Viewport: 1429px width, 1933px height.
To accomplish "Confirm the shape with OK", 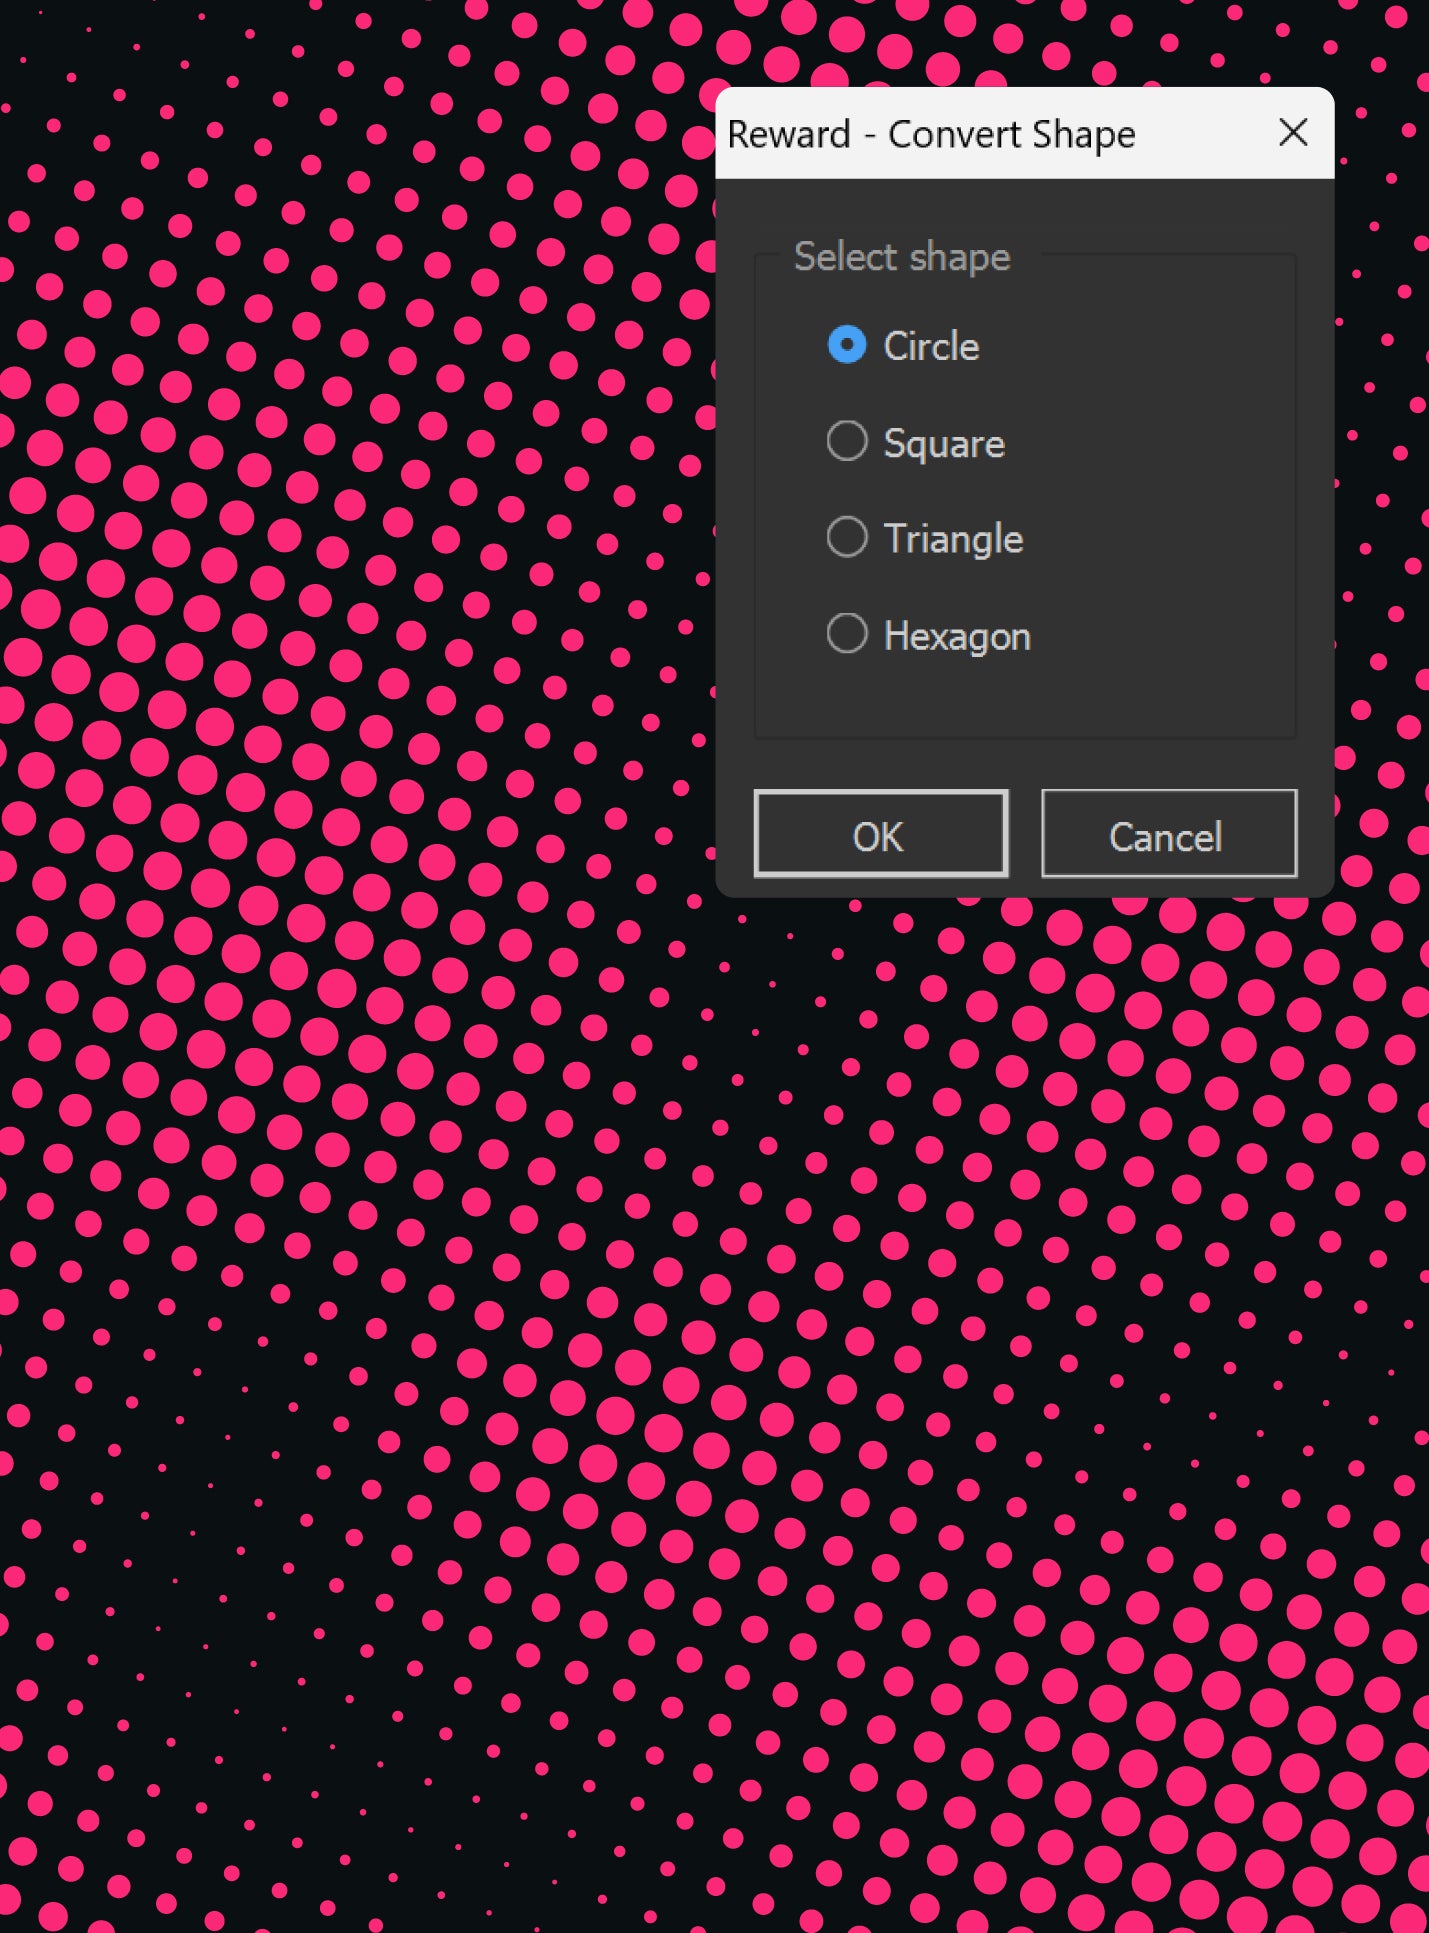I will coord(880,834).
